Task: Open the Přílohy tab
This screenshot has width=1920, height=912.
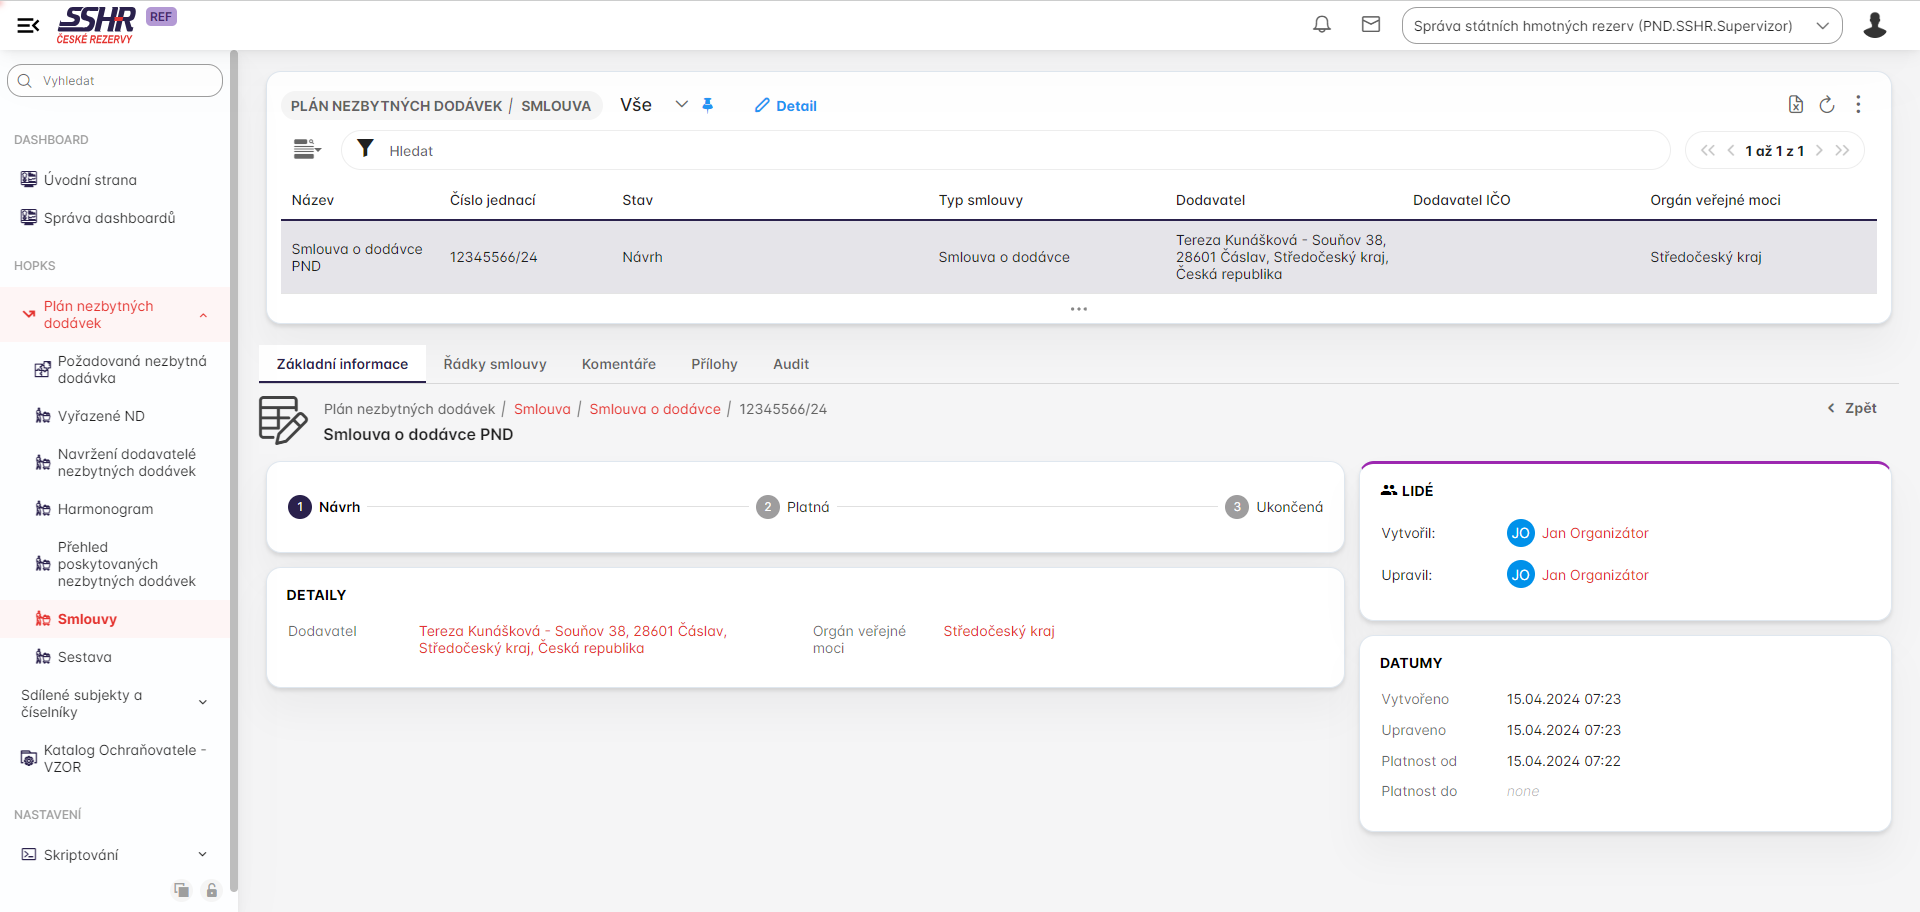Action: 714,364
